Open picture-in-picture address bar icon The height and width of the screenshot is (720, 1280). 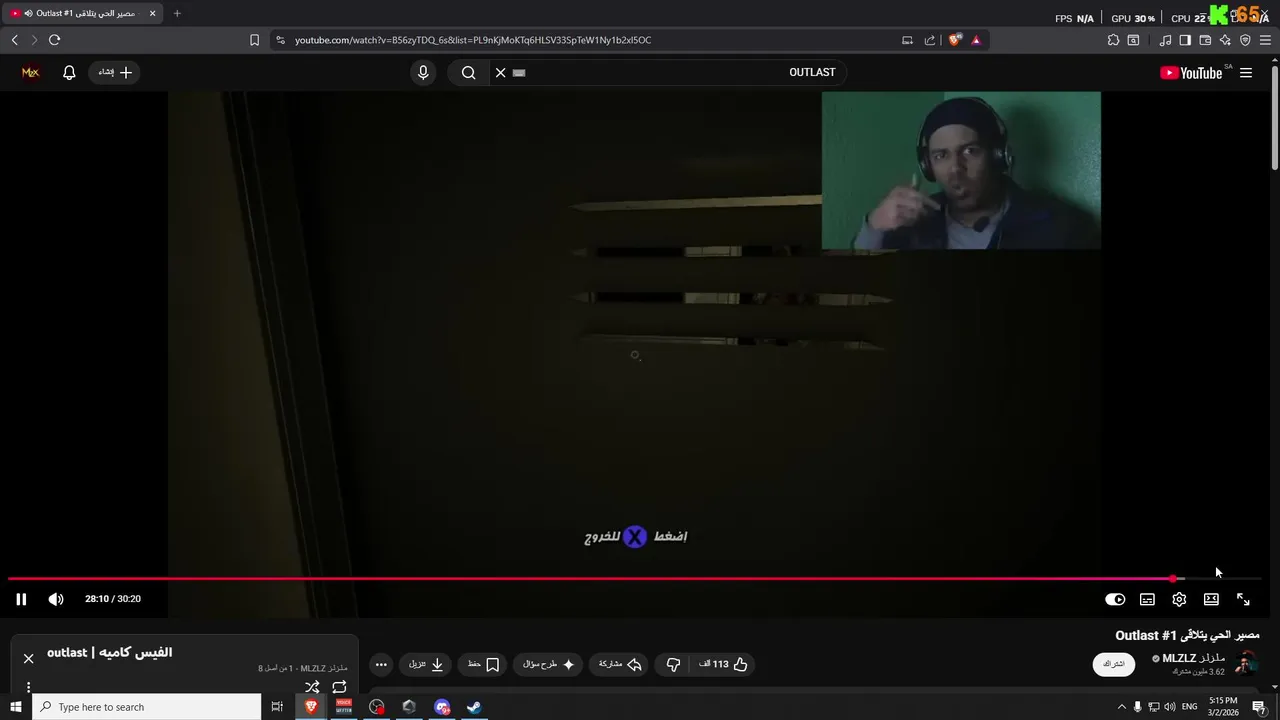pos(907,40)
